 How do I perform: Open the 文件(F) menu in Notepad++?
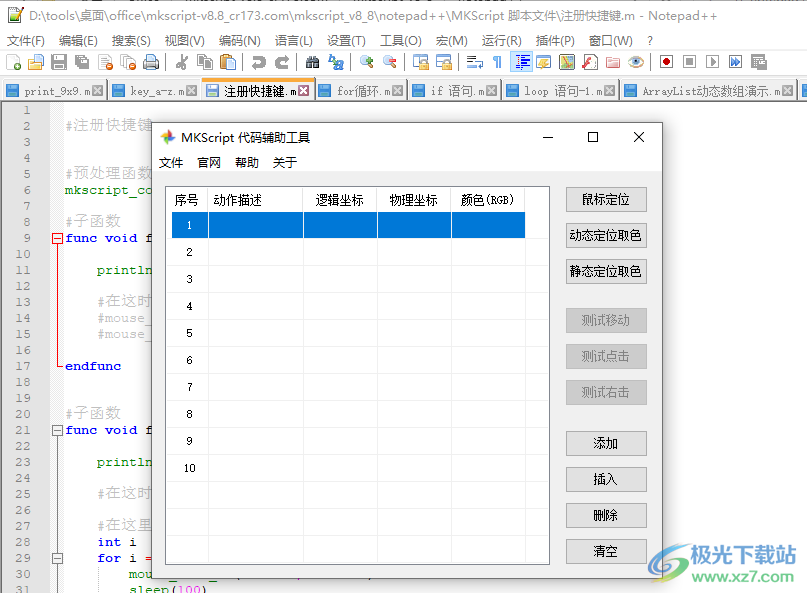coord(26,41)
